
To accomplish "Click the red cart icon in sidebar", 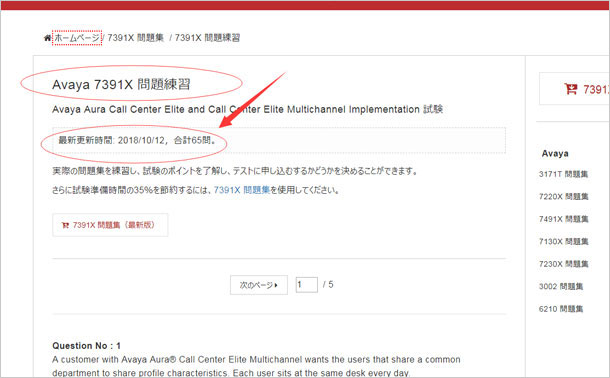I will click(571, 89).
